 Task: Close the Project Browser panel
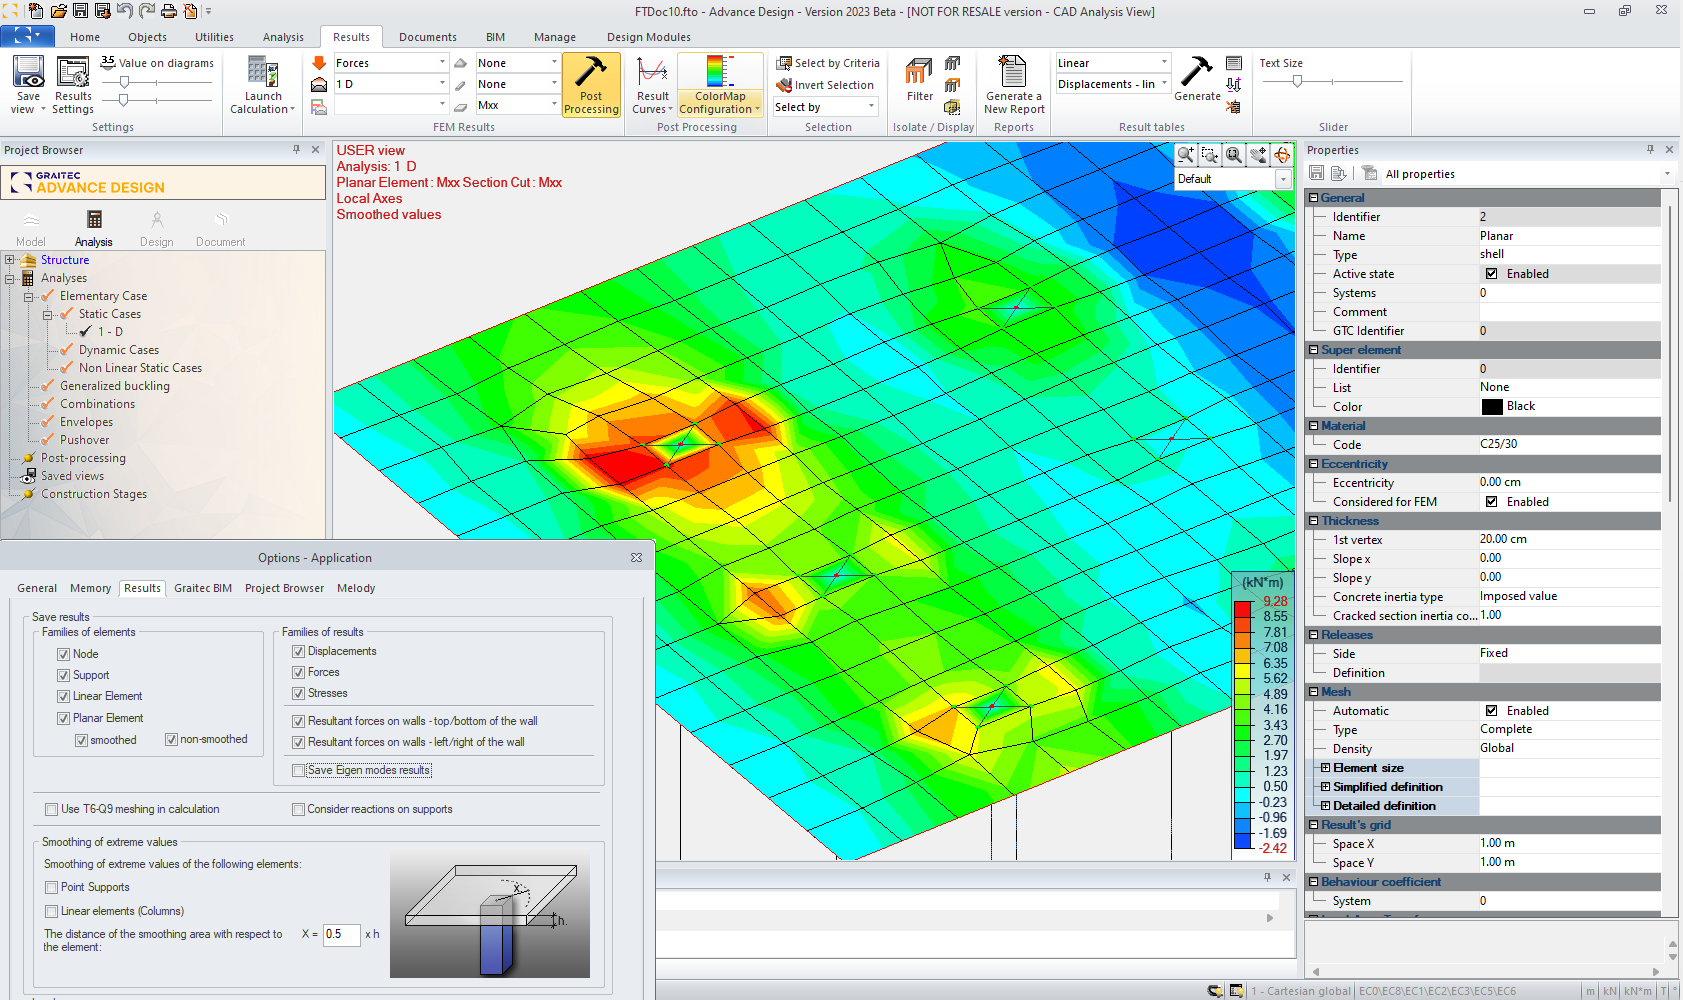[x=316, y=150]
